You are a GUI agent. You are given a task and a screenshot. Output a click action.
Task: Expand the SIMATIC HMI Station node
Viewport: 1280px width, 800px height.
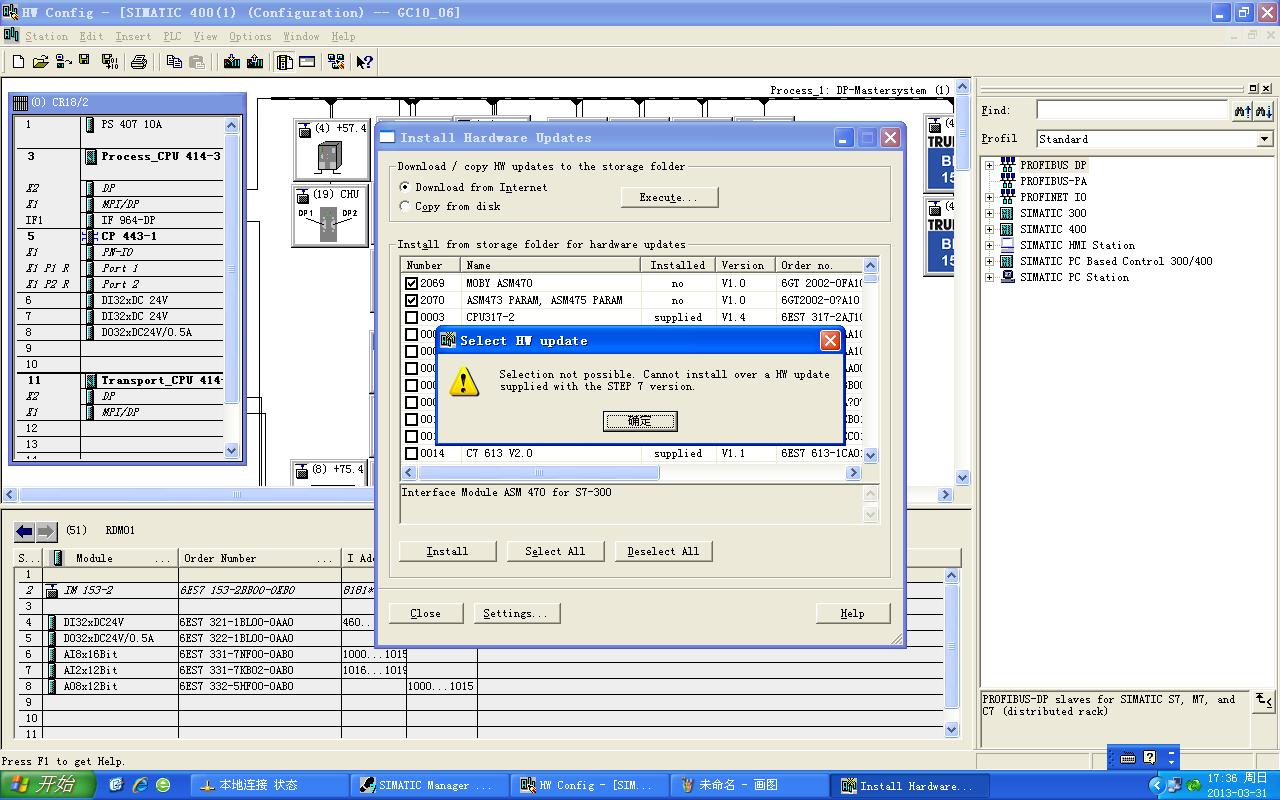(989, 245)
